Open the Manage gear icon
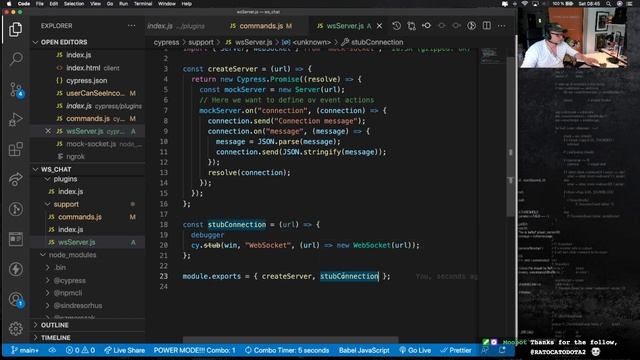This screenshot has height=360, width=640. point(16,329)
